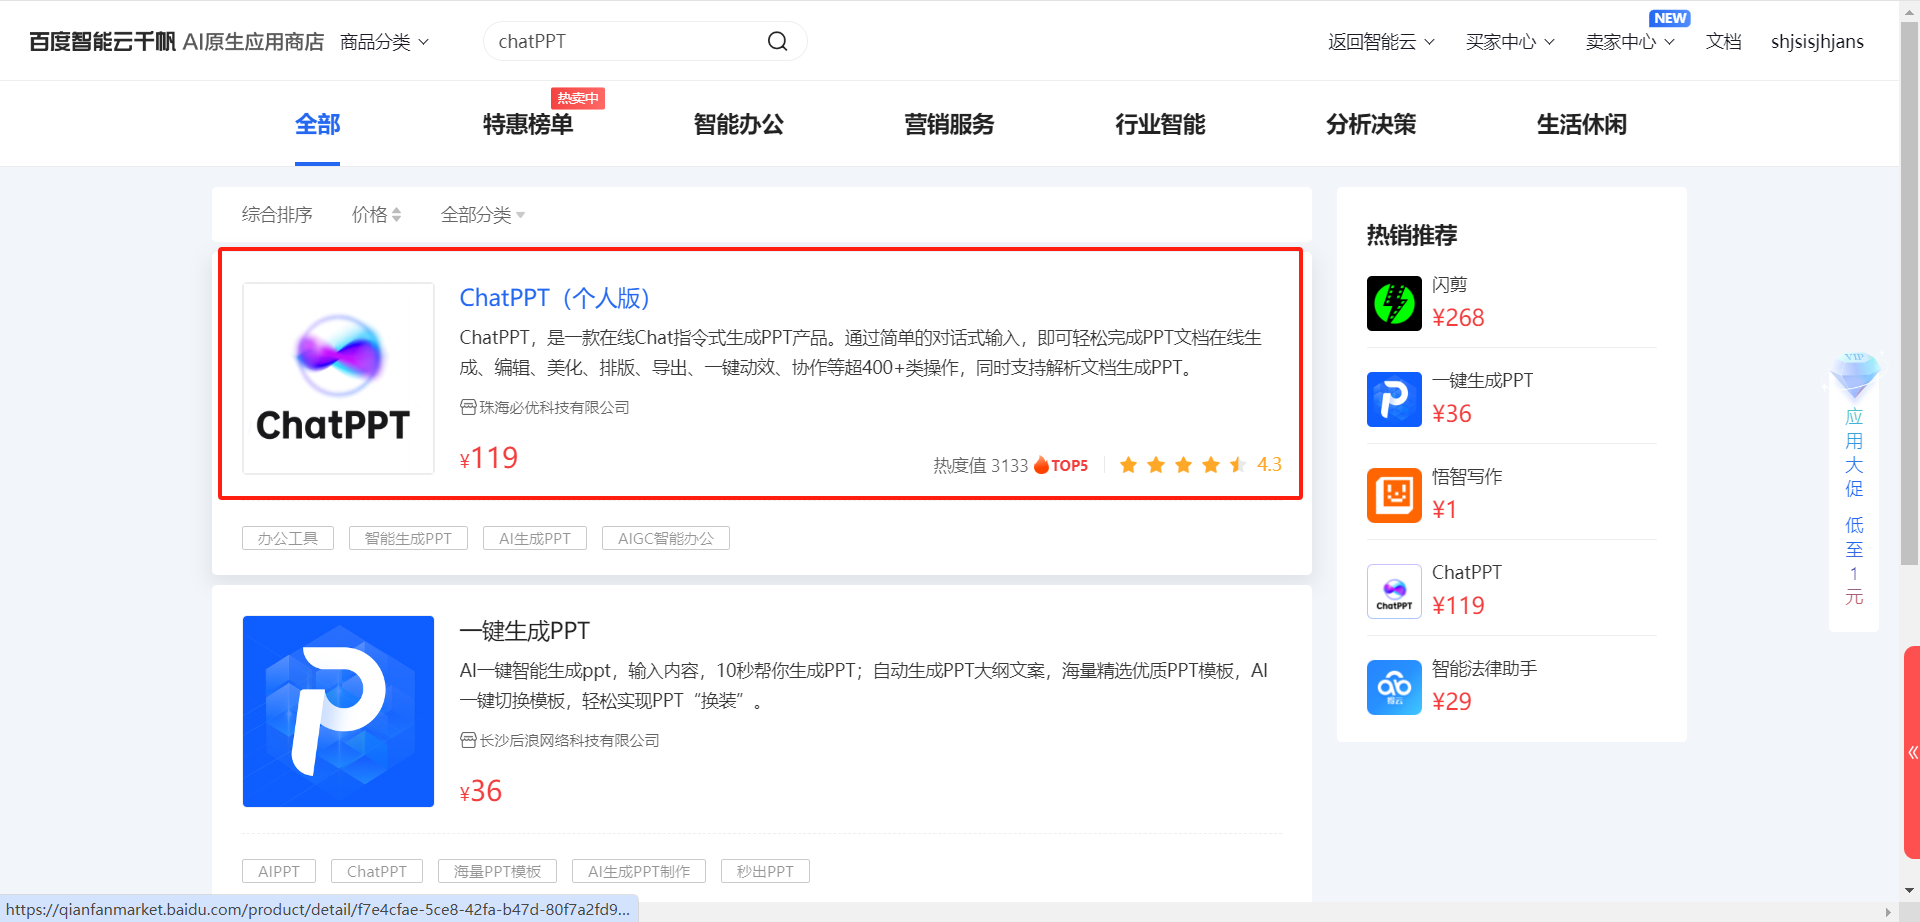
Task: Click the 应用大促 低至1元 promo text
Action: (x=1854, y=507)
